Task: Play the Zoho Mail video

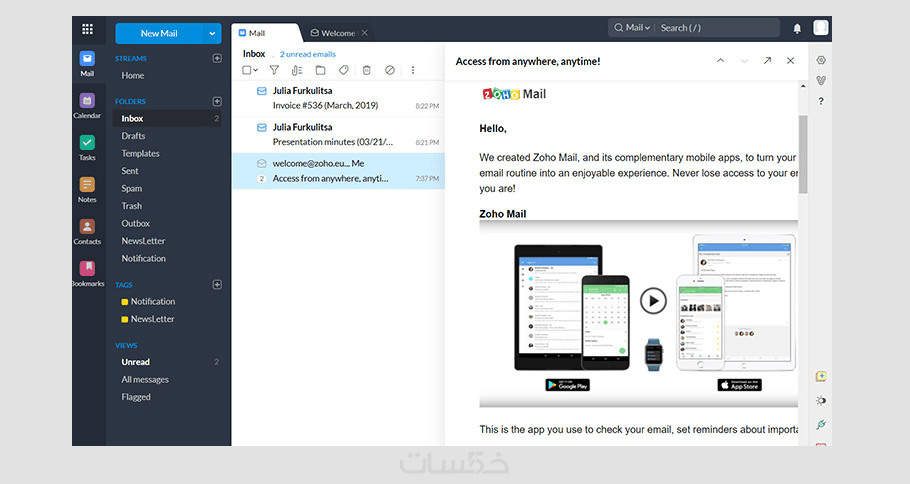Action: (653, 301)
